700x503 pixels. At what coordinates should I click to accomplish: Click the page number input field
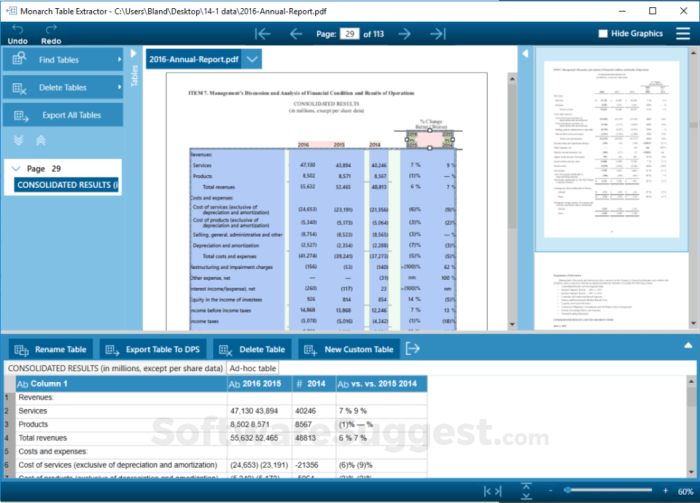[350, 34]
